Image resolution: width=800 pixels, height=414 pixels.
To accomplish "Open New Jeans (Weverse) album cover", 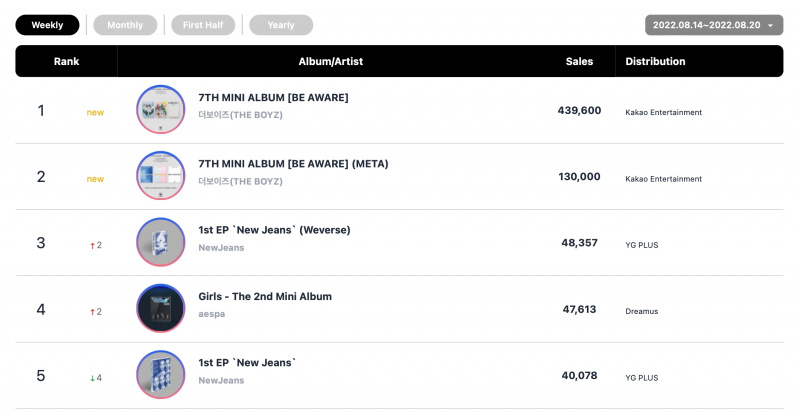I will click(x=161, y=242).
